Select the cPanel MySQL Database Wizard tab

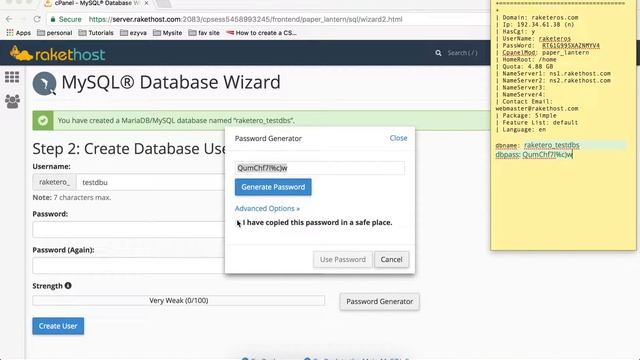[96, 3]
